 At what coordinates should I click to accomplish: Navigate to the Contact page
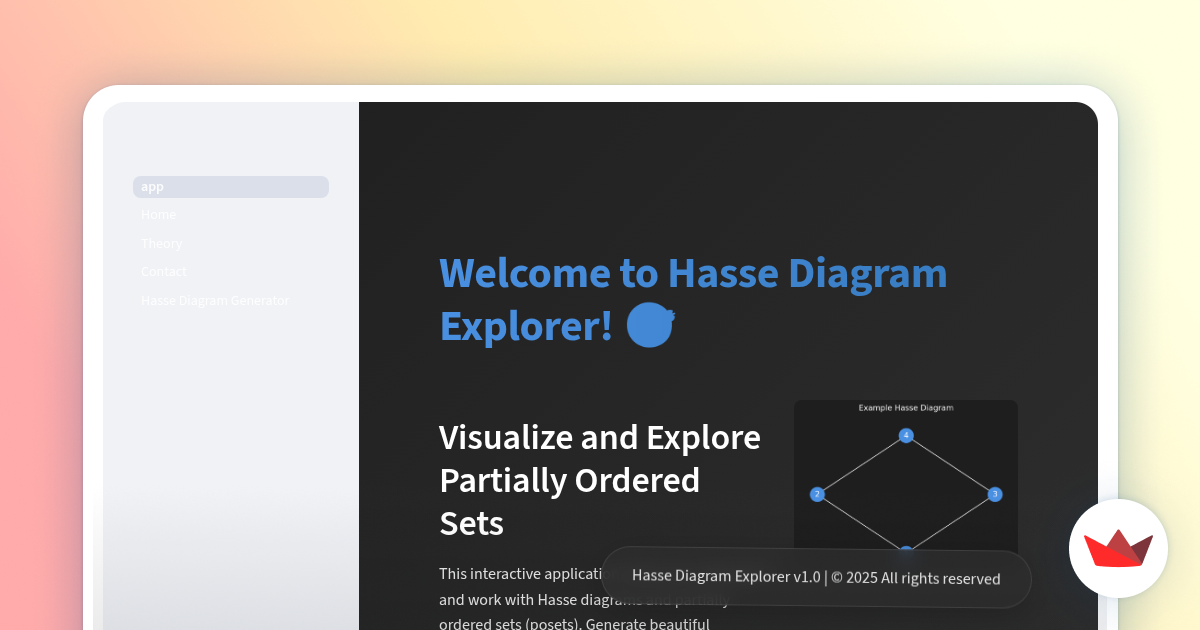pyautogui.click(x=164, y=271)
